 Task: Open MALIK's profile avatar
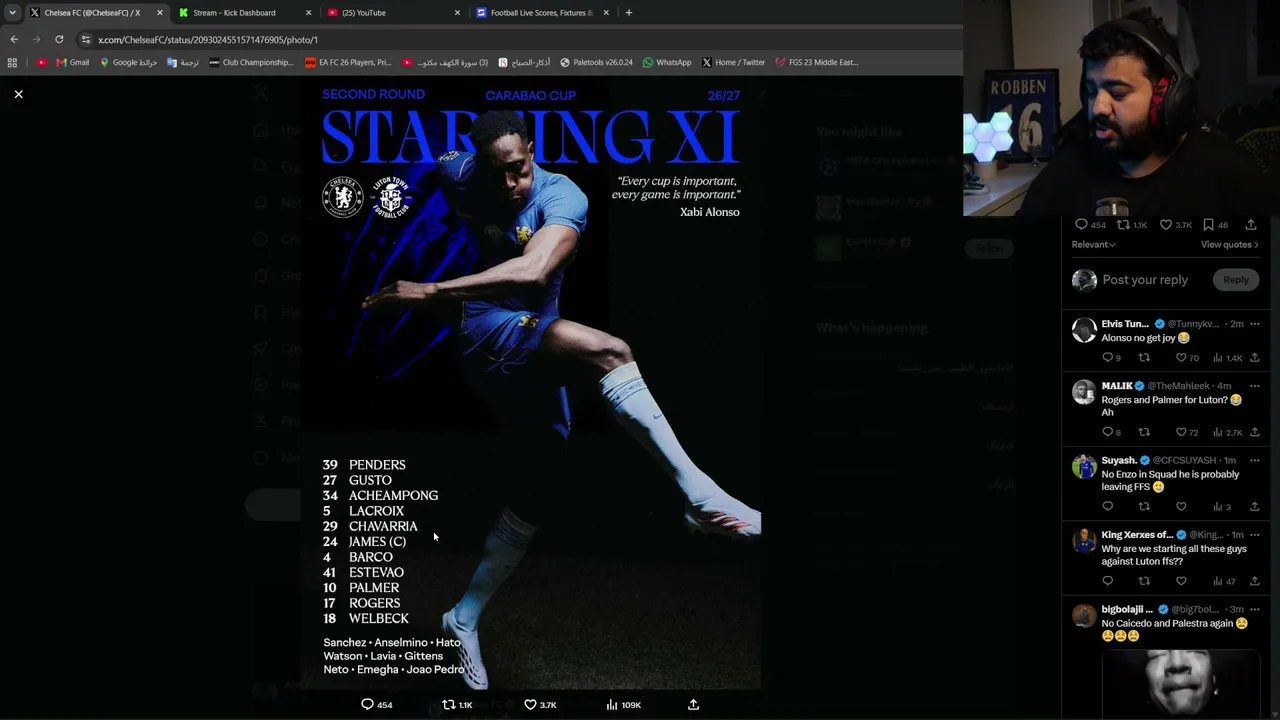coord(1084,393)
